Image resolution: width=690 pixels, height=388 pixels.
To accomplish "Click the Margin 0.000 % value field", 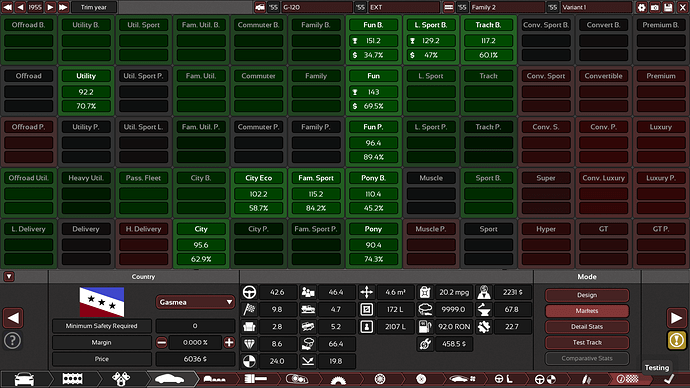I will point(195,343).
